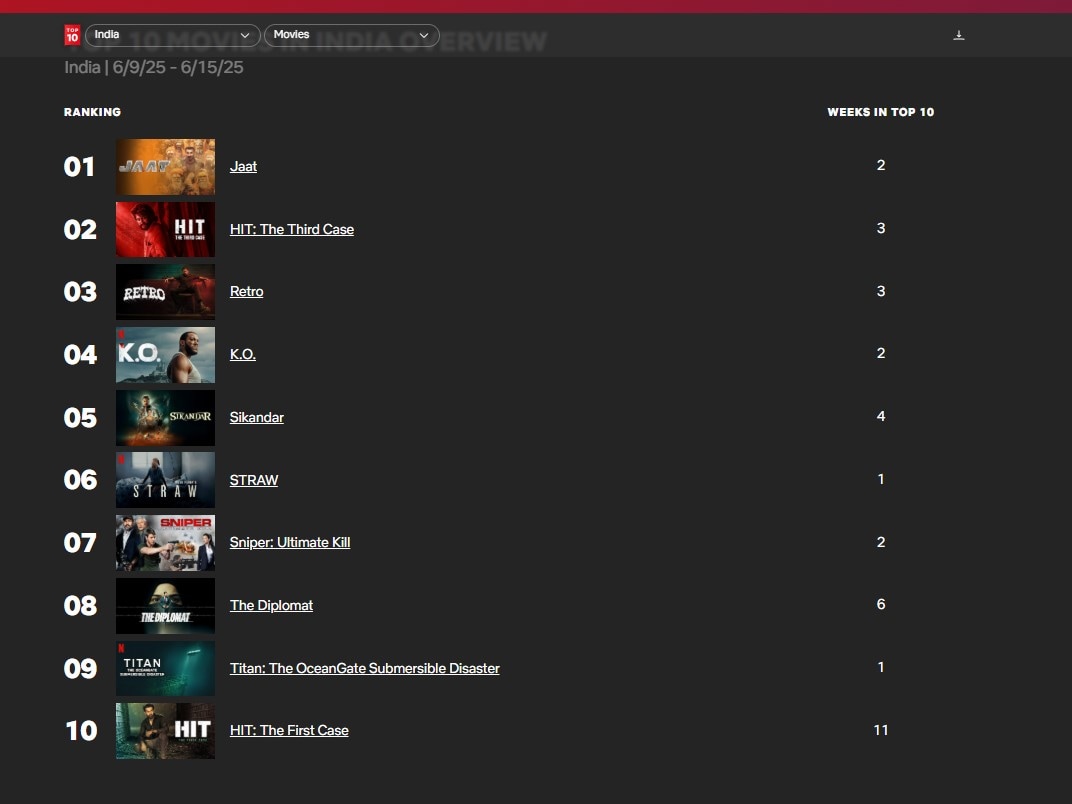Open the HIT: The First Case link
The width and height of the screenshot is (1072, 804).
click(x=289, y=730)
